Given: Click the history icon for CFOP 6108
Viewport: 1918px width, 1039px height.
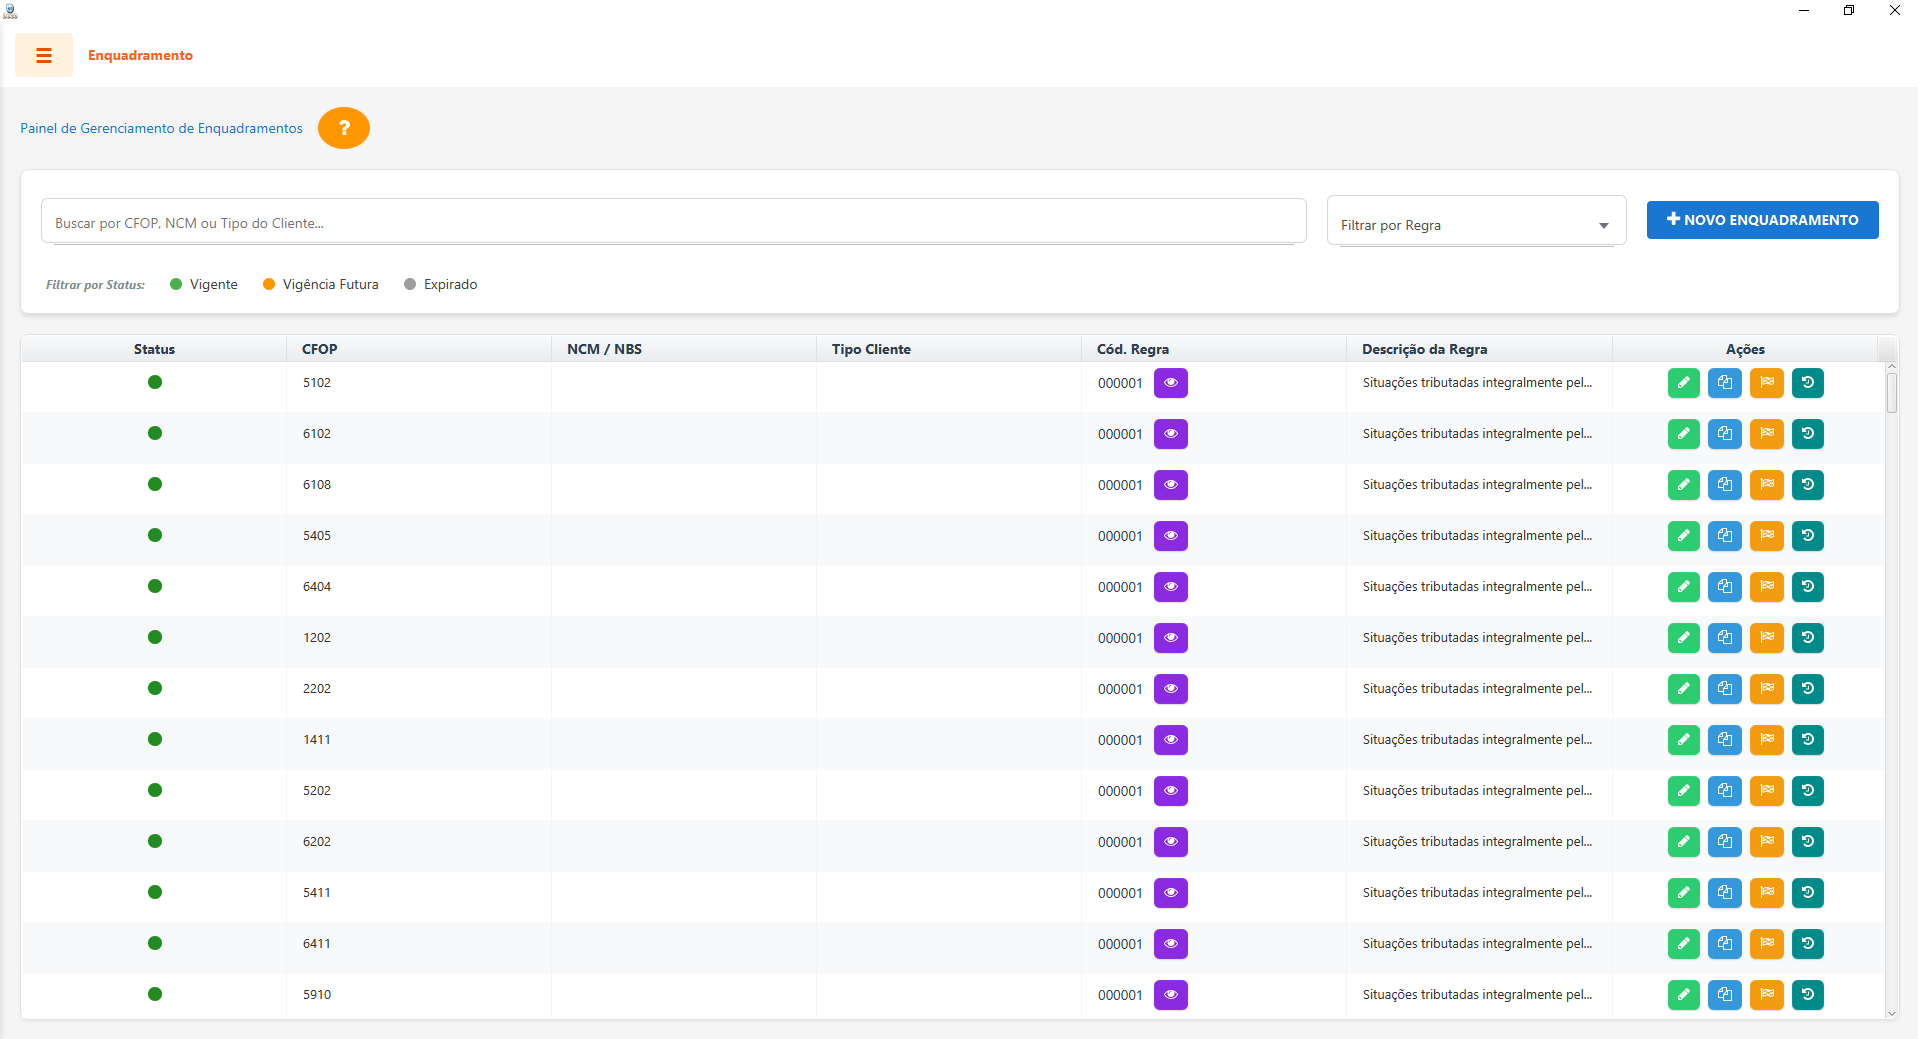Looking at the screenshot, I should (1808, 485).
